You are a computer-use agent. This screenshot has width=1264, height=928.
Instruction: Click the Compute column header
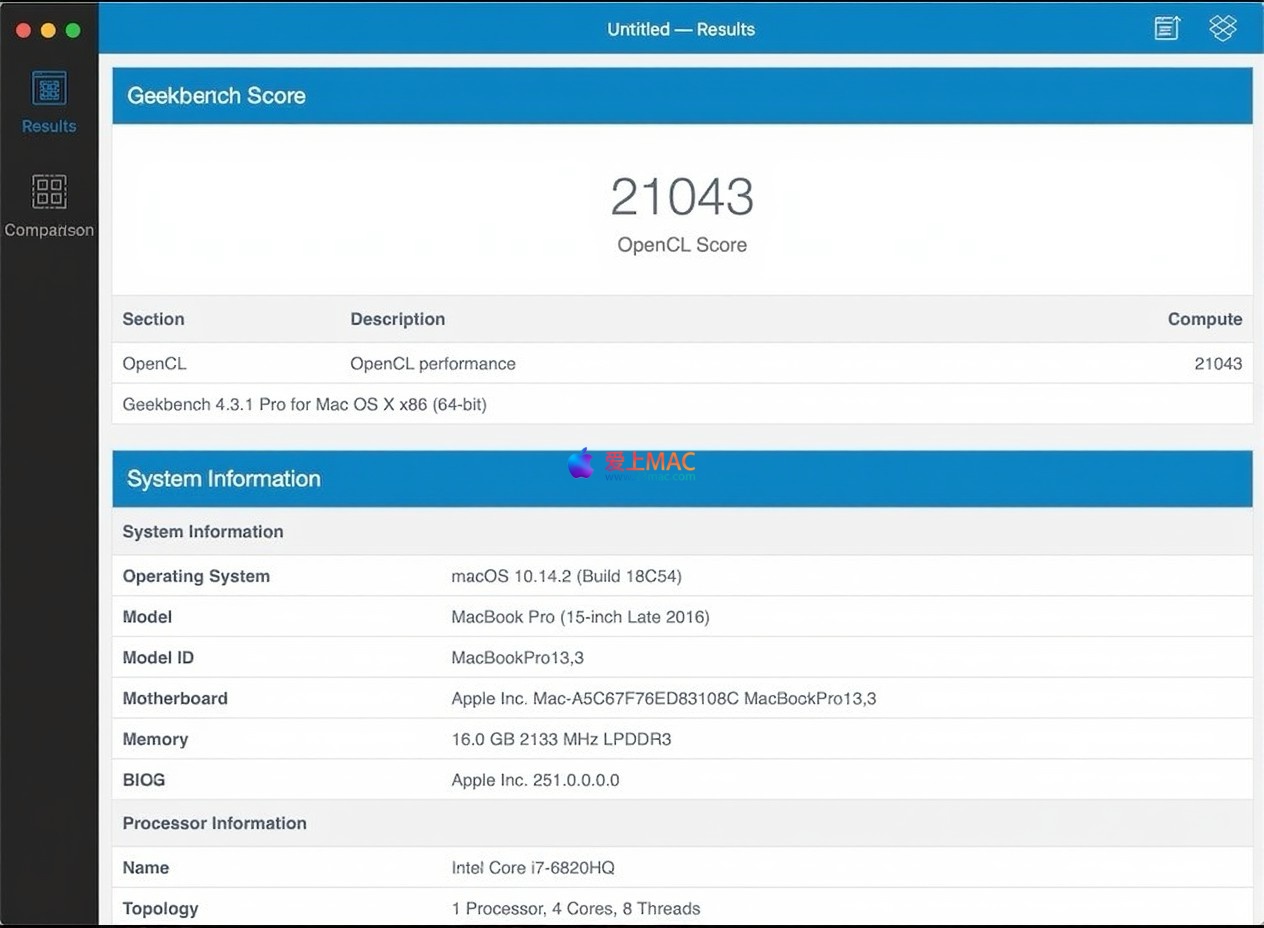pos(1204,319)
